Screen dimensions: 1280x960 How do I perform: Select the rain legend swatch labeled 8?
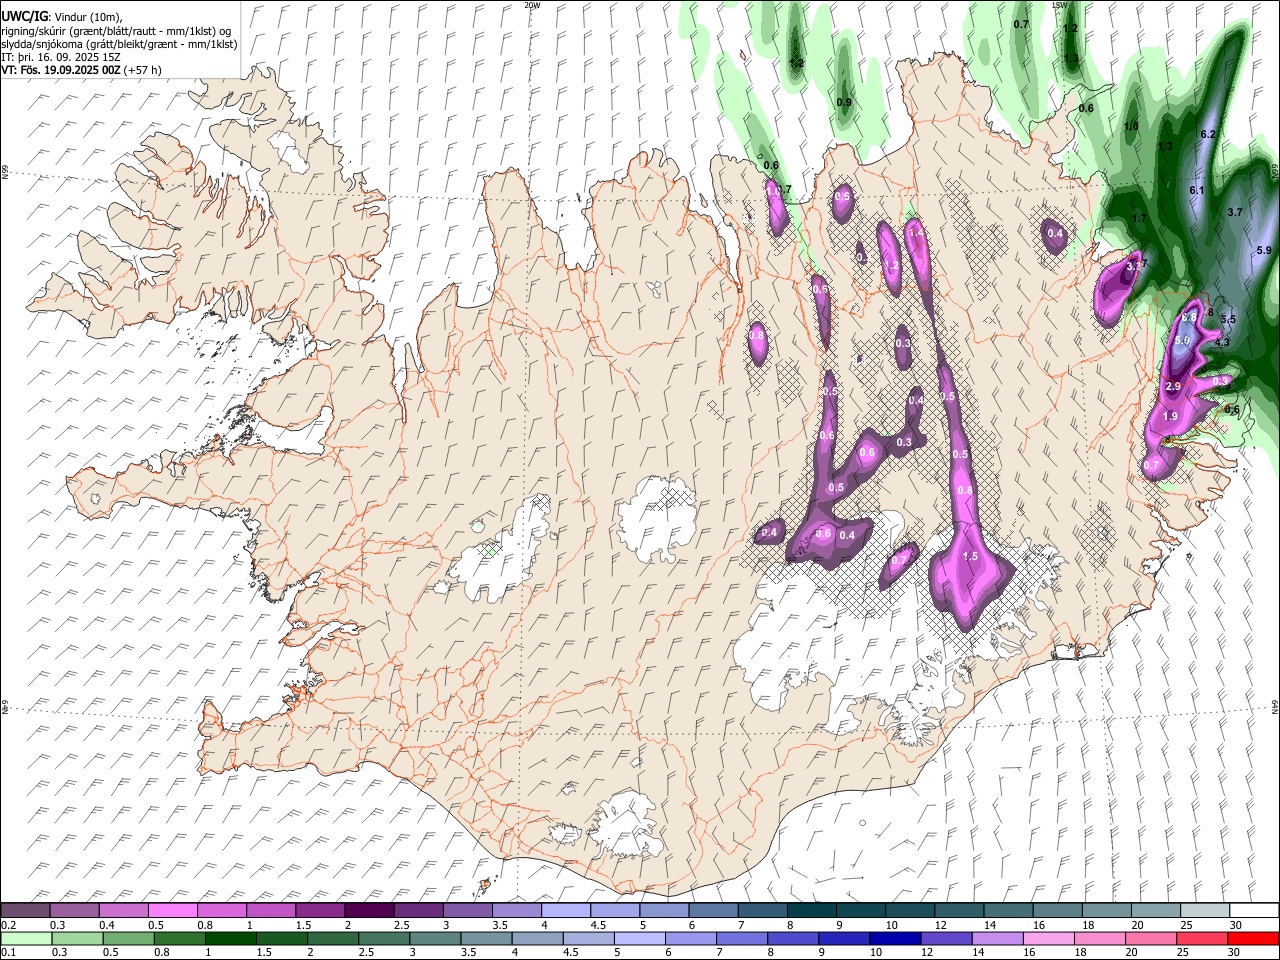[x=793, y=939]
